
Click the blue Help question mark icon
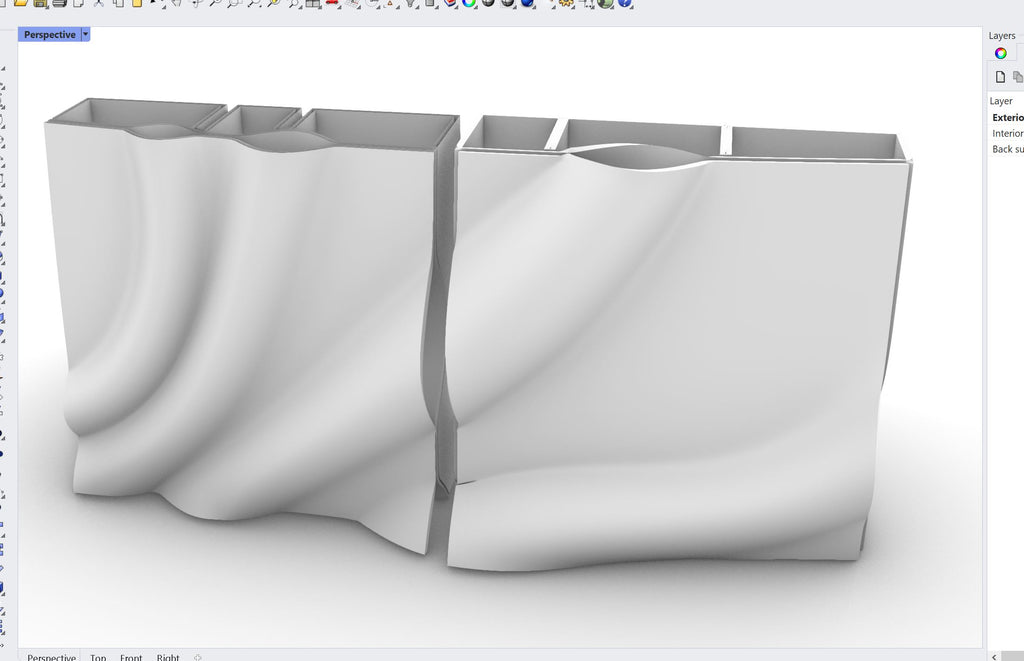pyautogui.click(x=625, y=3)
